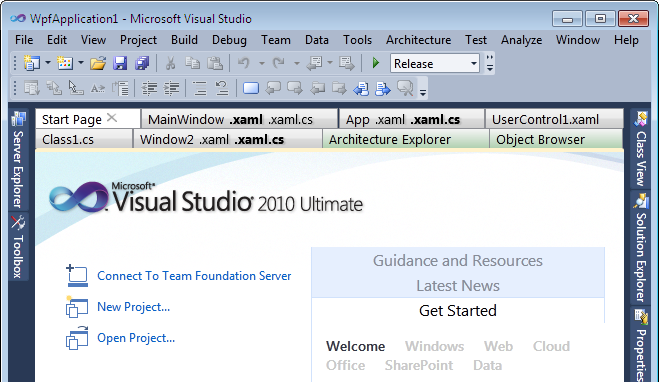Click the Next Bookmark in Document icon

pos(383,88)
